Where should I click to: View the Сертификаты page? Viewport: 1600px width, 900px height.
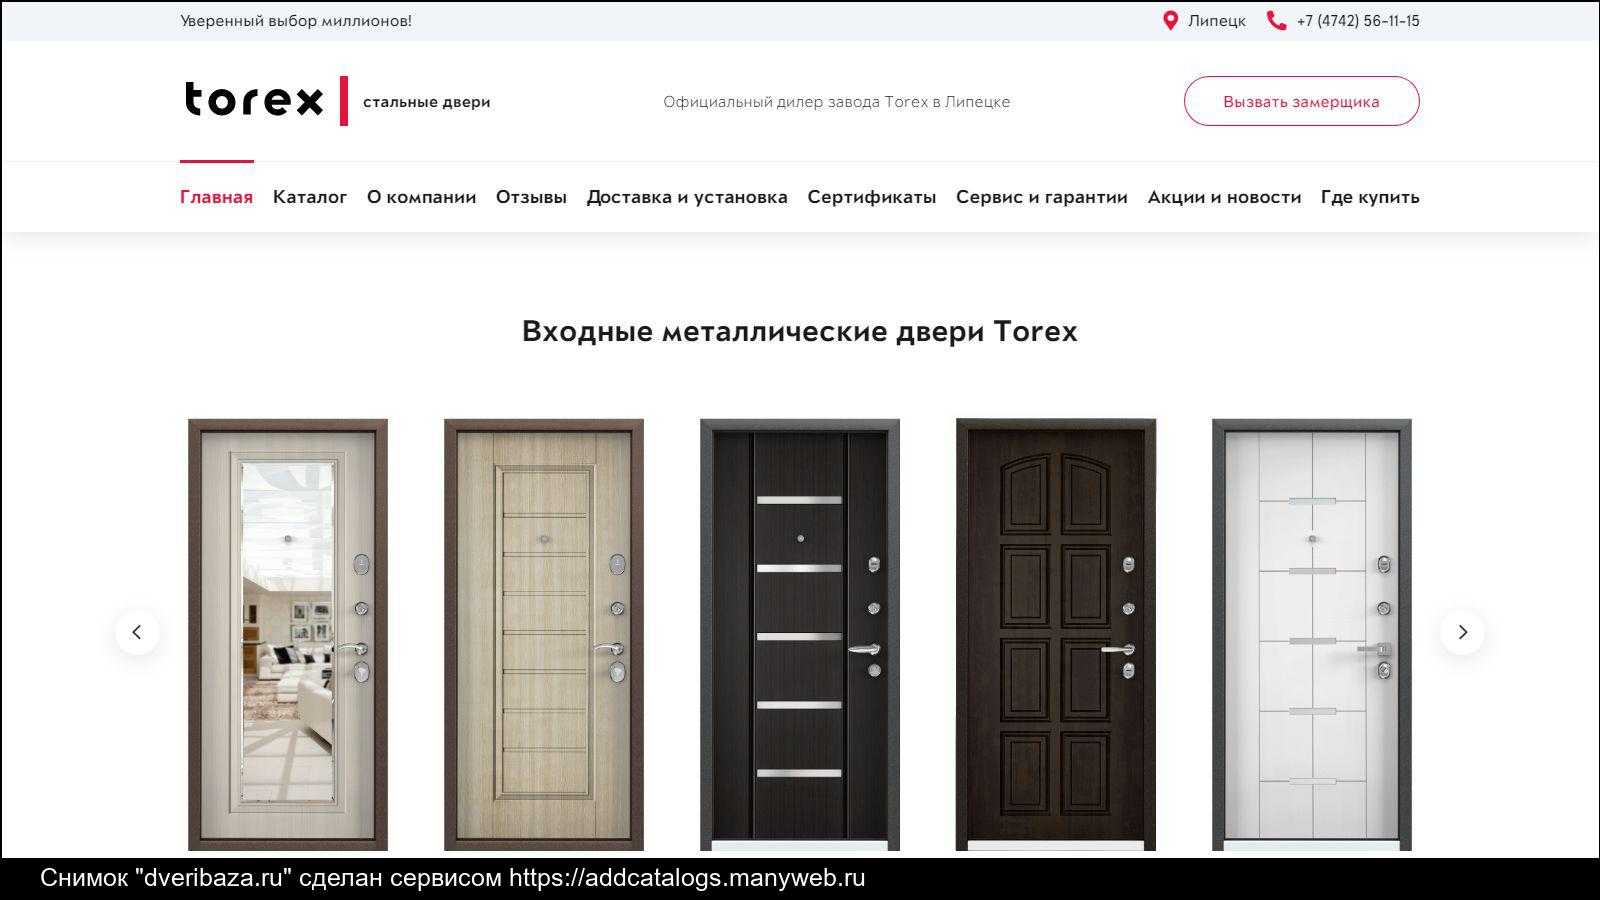tap(872, 197)
